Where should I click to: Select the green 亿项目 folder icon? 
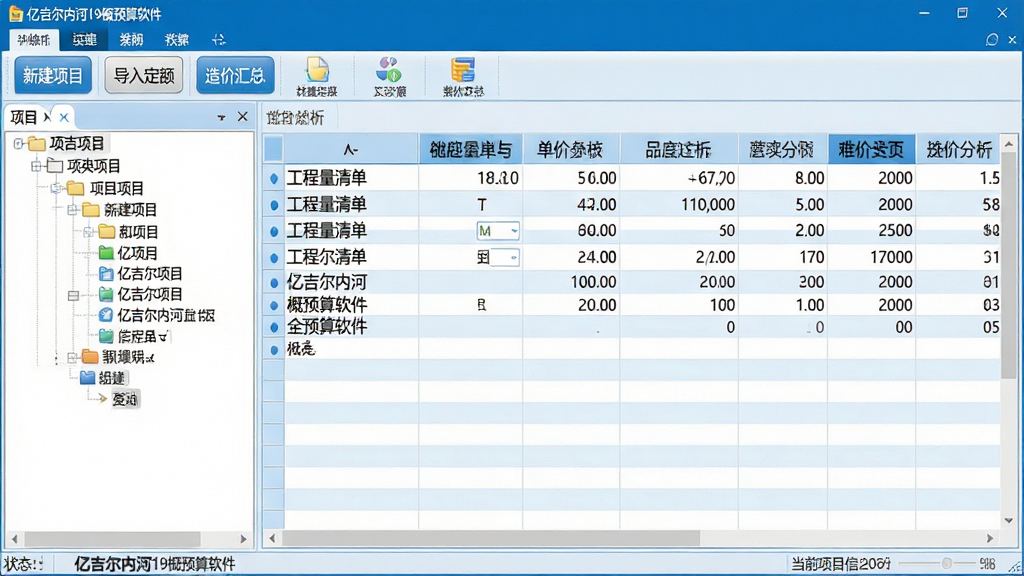pyautogui.click(x=106, y=253)
